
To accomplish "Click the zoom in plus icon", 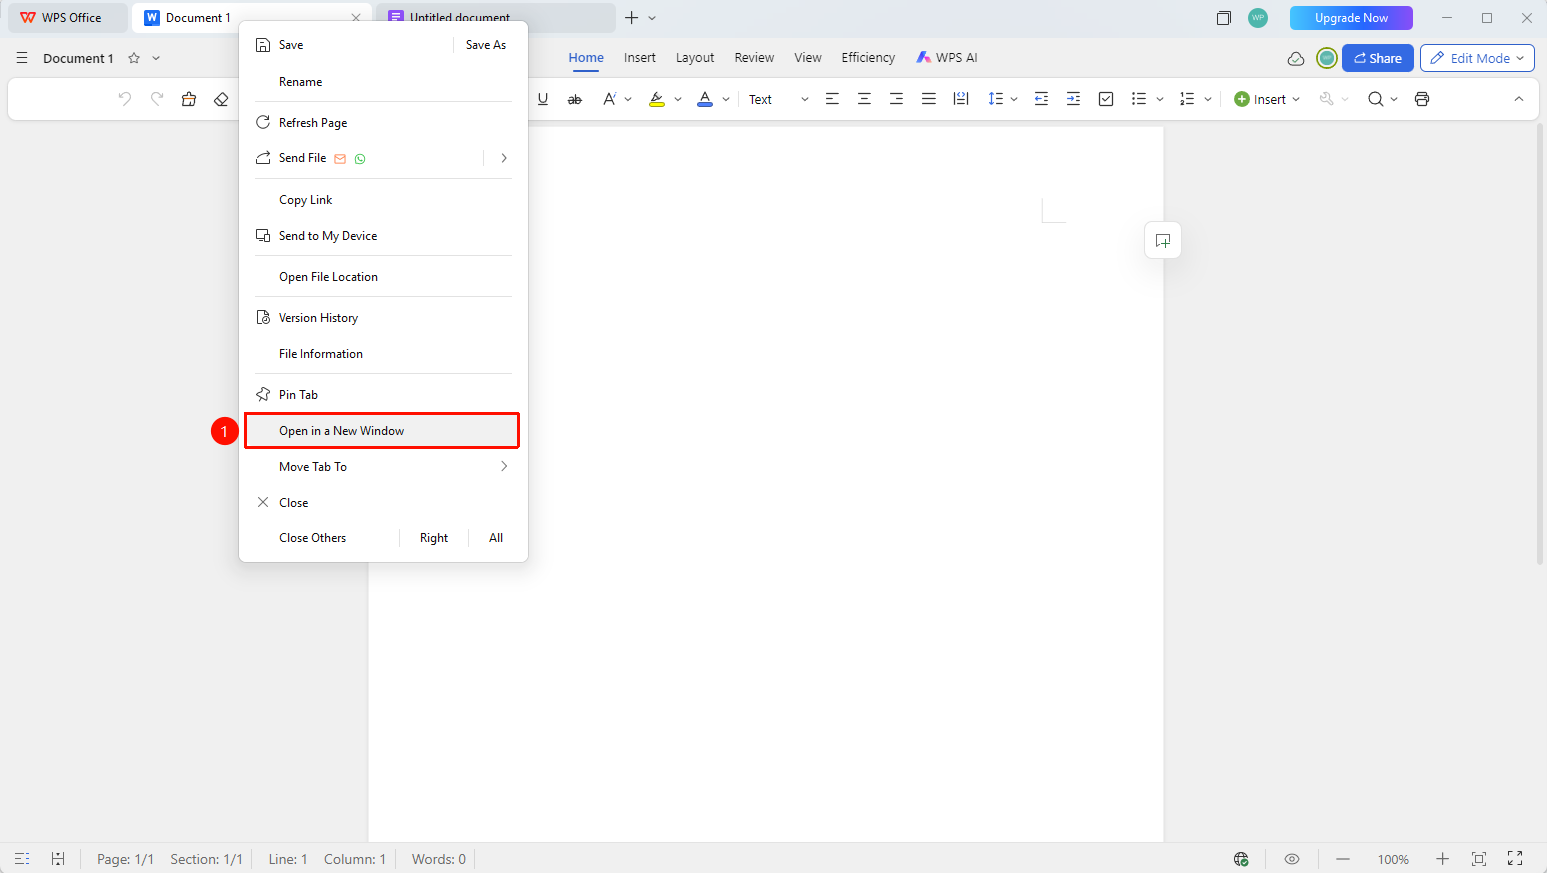I will point(1442,859).
